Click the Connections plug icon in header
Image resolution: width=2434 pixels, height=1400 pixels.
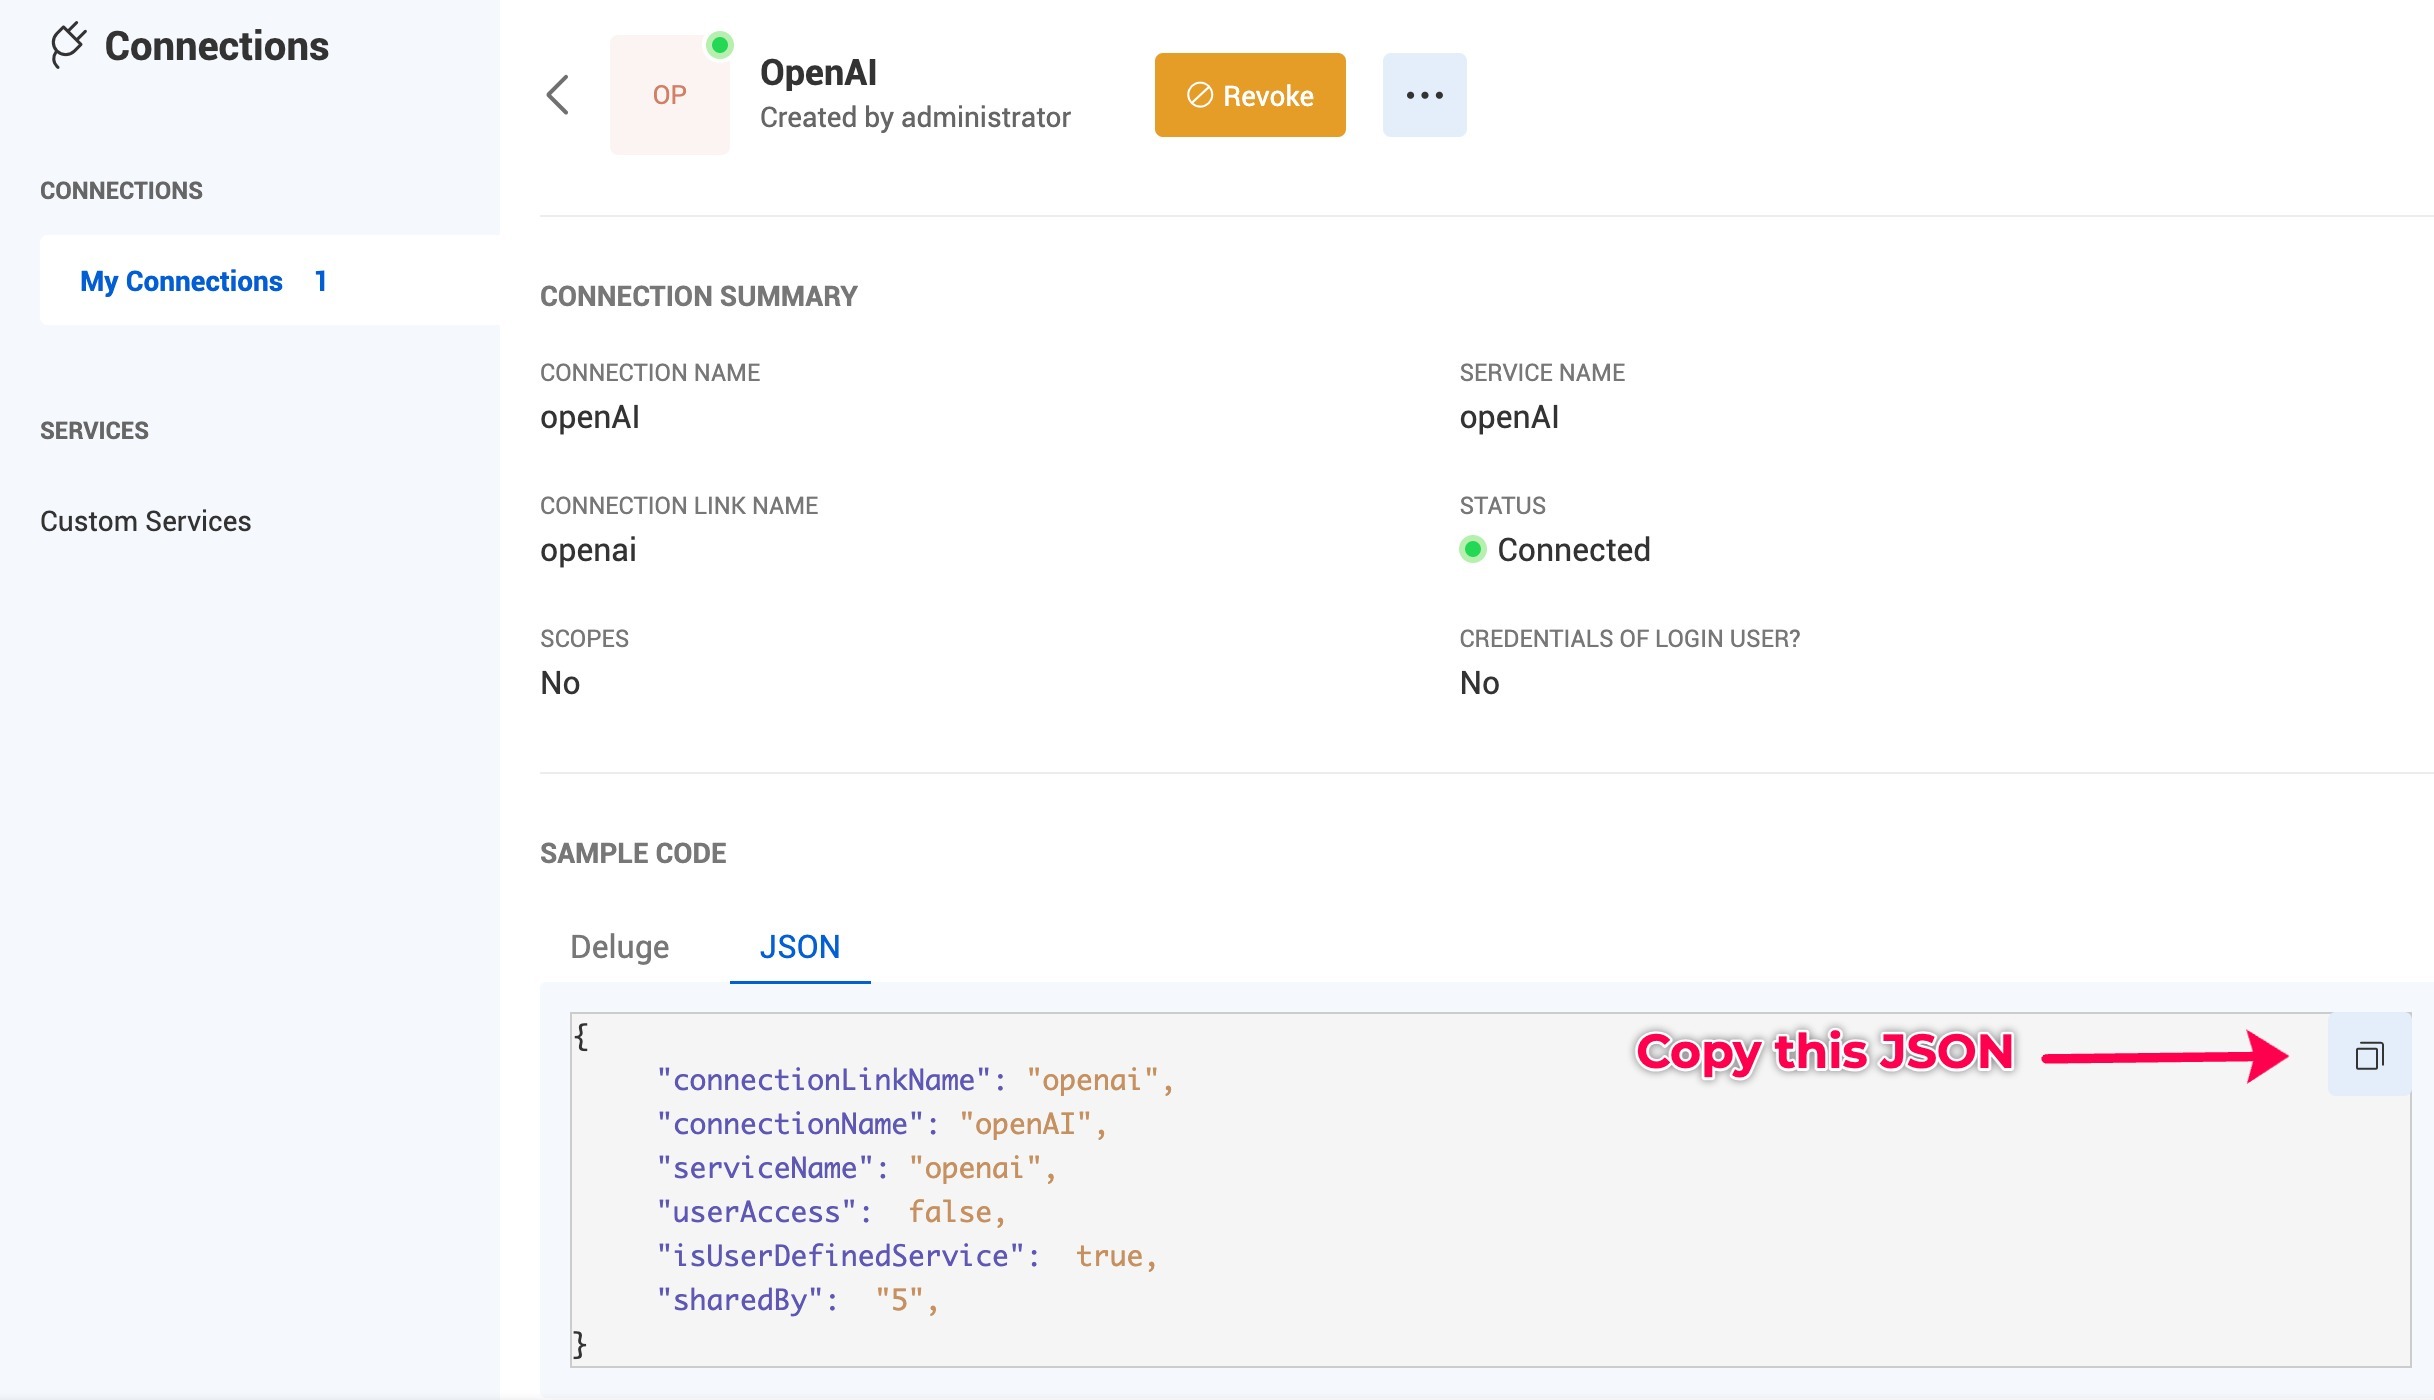click(68, 46)
